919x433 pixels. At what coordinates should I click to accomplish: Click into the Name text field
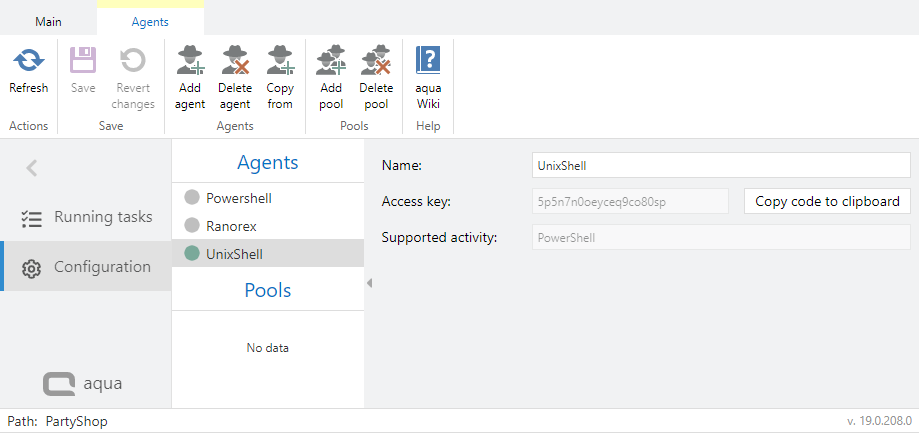(x=720, y=165)
